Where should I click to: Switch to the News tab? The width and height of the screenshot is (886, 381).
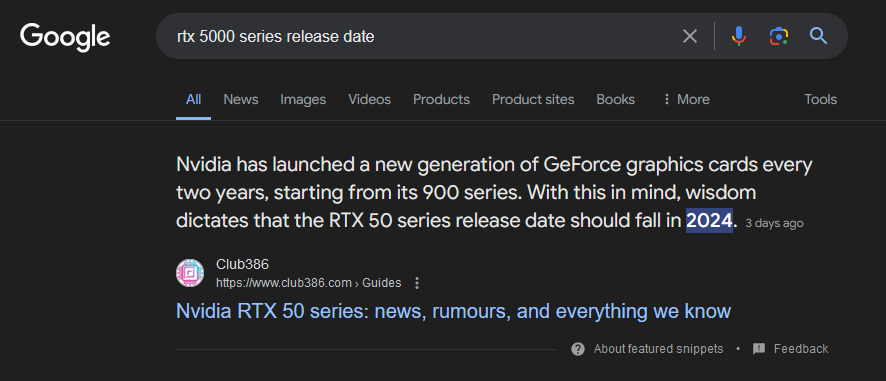coord(241,99)
